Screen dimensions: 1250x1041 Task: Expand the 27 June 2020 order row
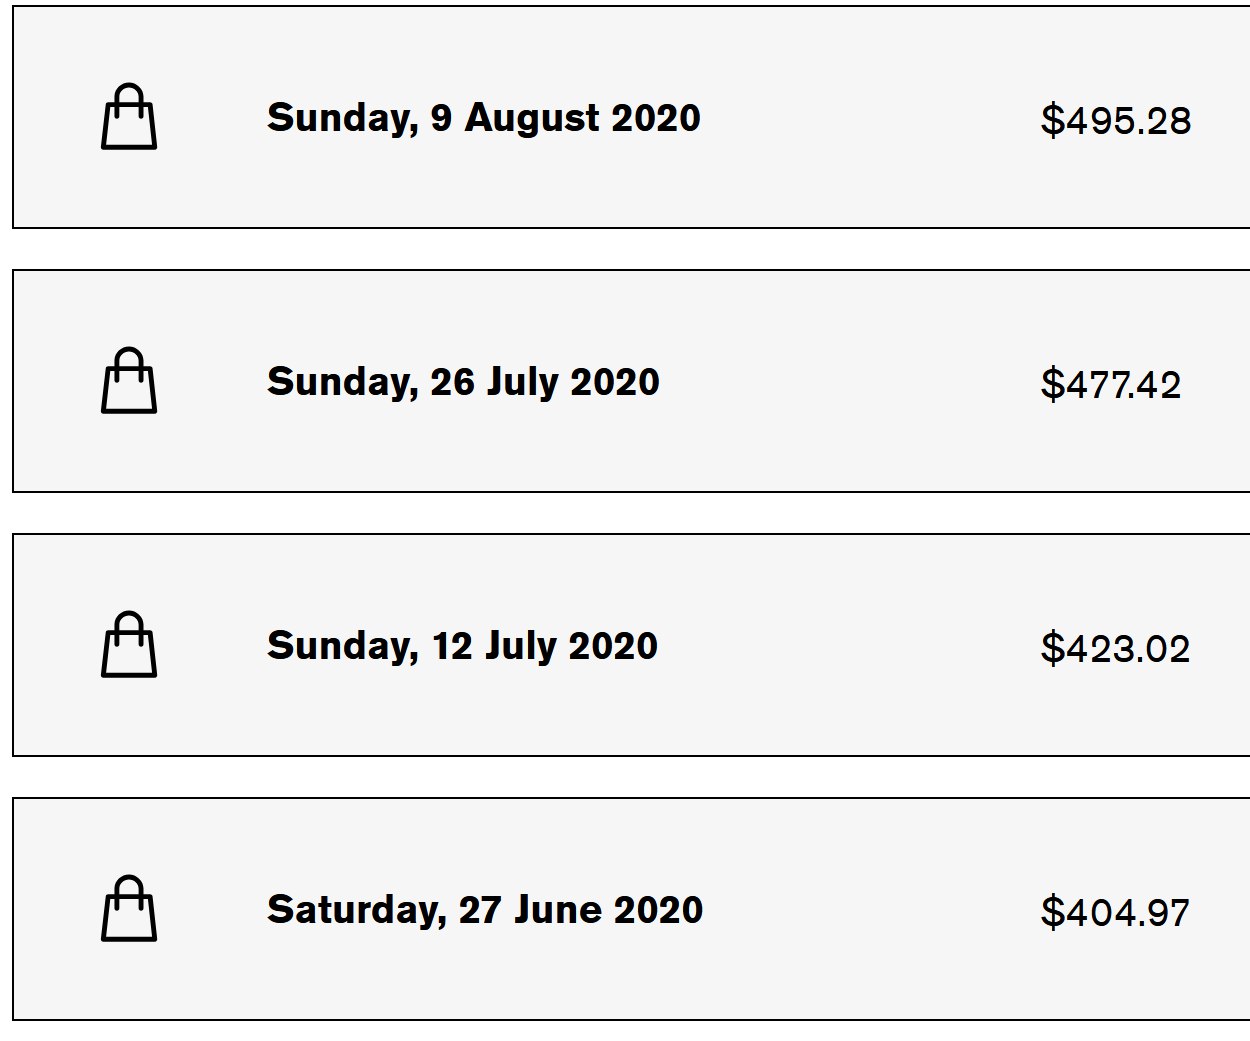click(x=631, y=909)
